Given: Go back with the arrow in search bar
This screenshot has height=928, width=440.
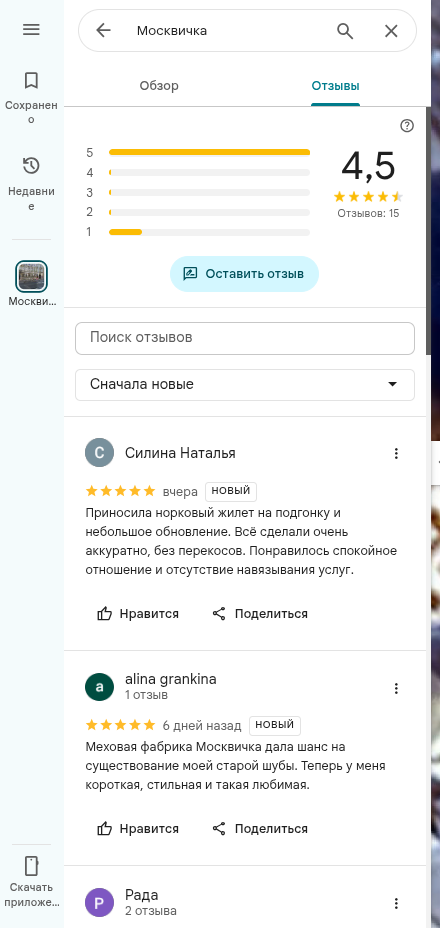Looking at the screenshot, I should tap(104, 30).
